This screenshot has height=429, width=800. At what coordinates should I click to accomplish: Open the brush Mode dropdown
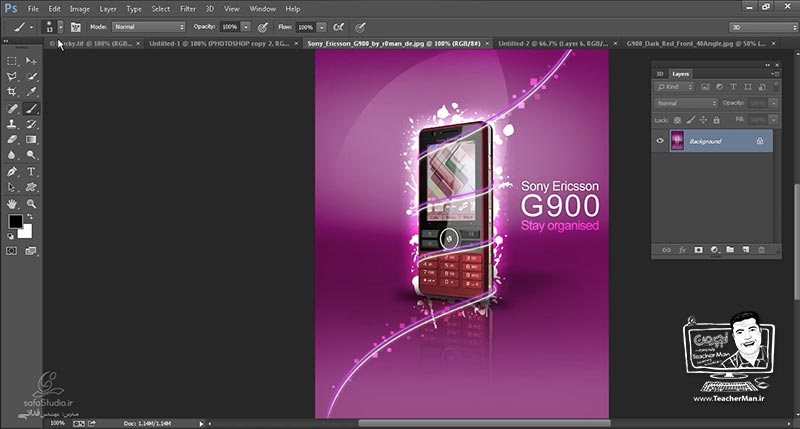[x=148, y=27]
